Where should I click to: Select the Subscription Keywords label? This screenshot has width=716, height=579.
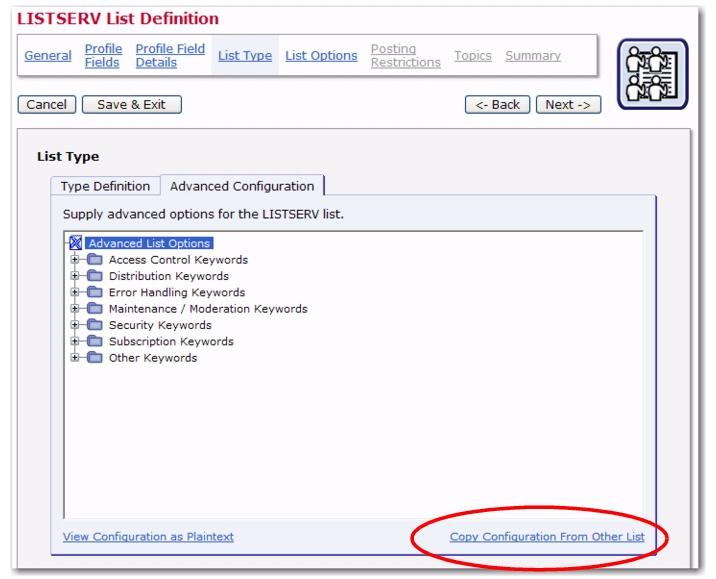[x=171, y=341]
